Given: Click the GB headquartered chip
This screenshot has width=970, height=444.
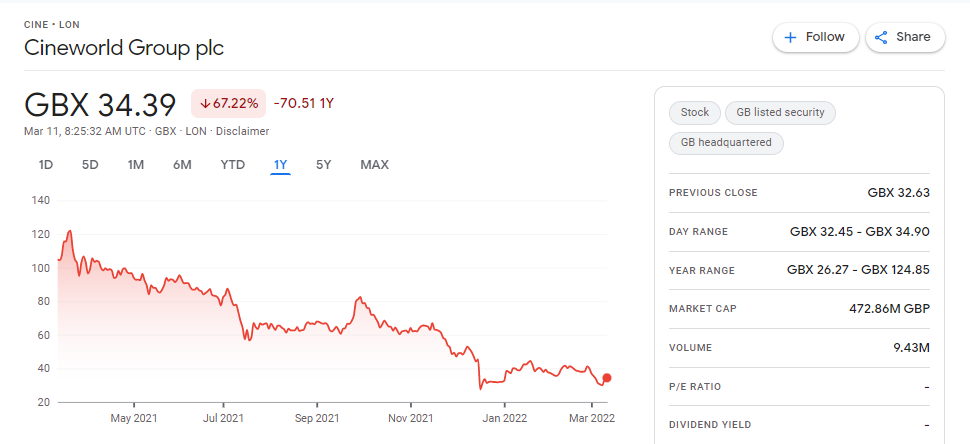Looking at the screenshot, I should (726, 143).
